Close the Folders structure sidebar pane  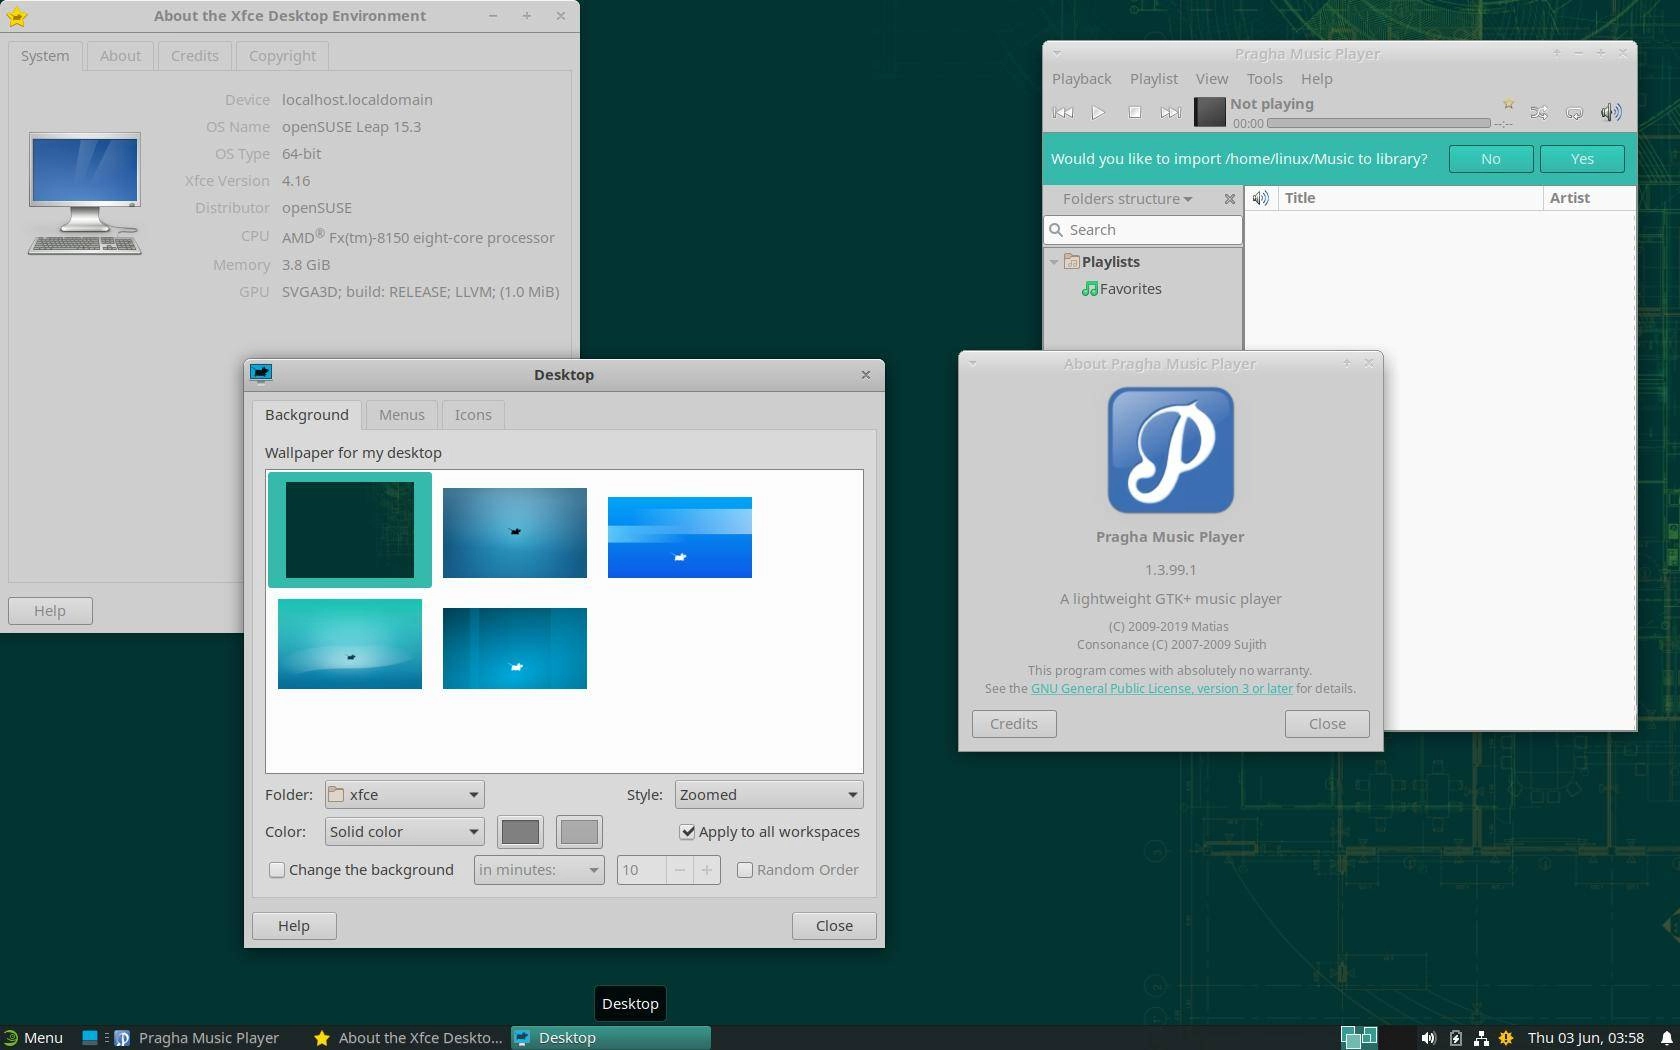1229,199
